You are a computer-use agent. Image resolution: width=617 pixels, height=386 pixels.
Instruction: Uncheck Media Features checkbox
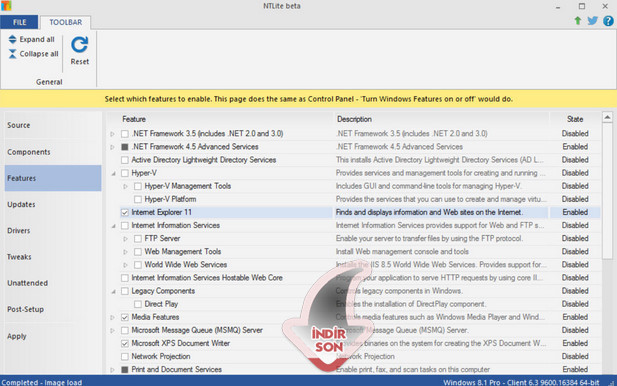(125, 317)
